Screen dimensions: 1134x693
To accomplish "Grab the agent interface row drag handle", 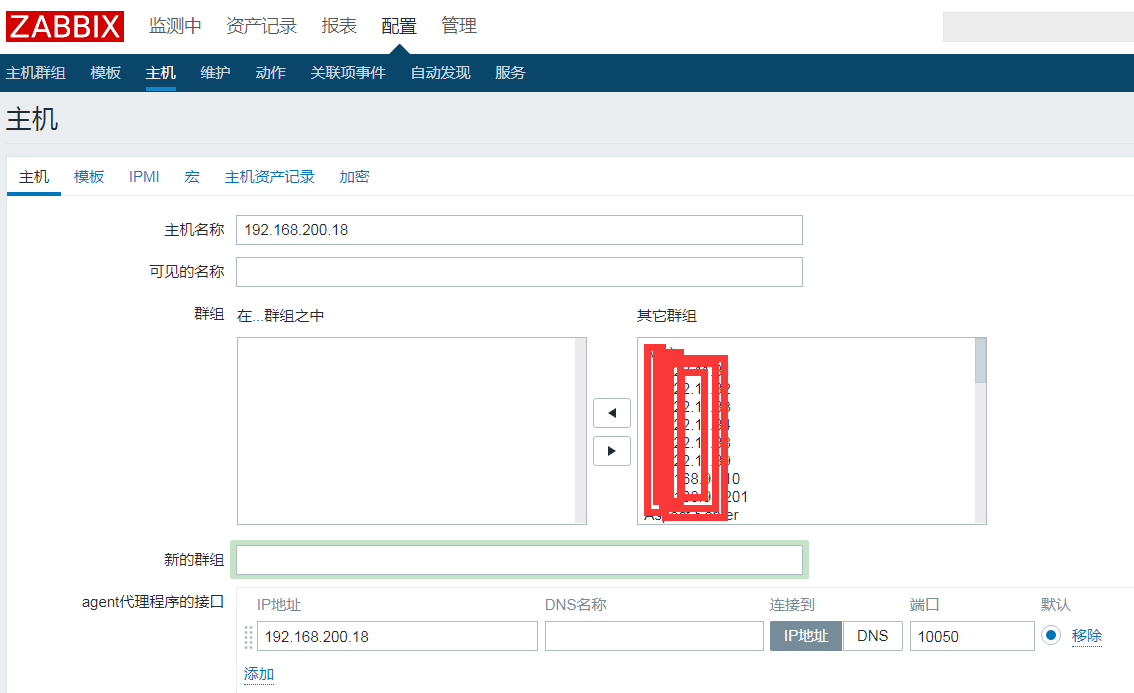I will click(x=248, y=637).
